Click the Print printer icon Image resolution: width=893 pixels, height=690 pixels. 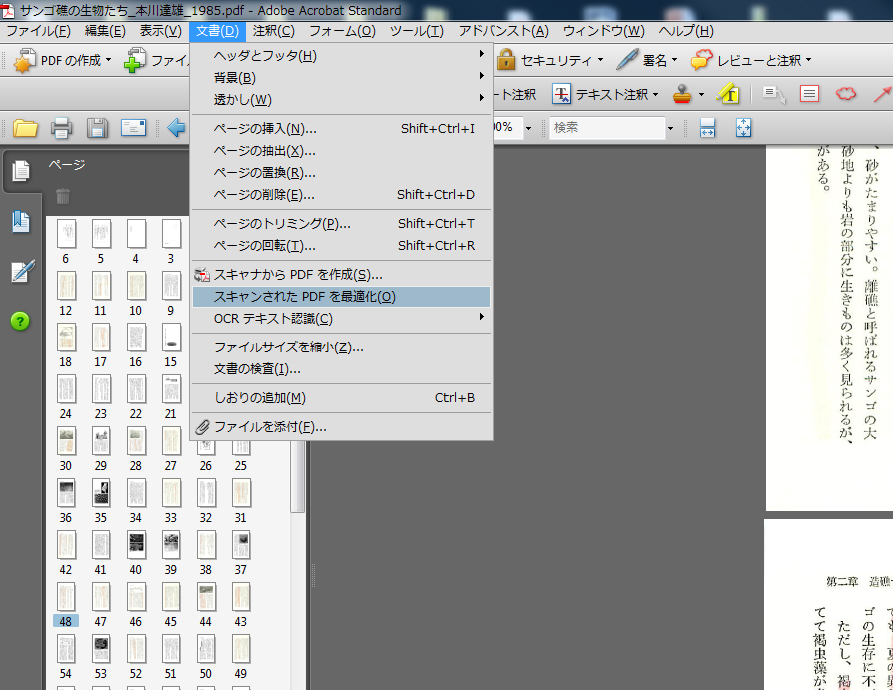(61, 128)
